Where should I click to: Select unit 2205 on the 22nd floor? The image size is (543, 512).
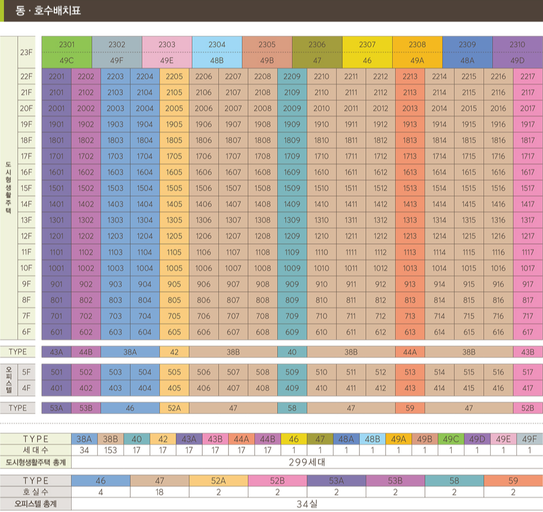click(174, 77)
